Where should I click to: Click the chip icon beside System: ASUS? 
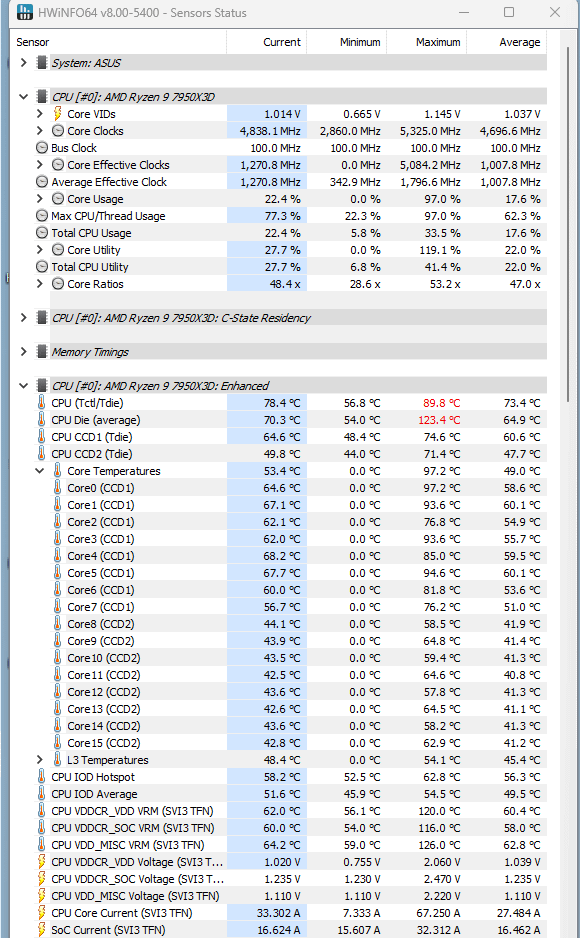pos(42,62)
